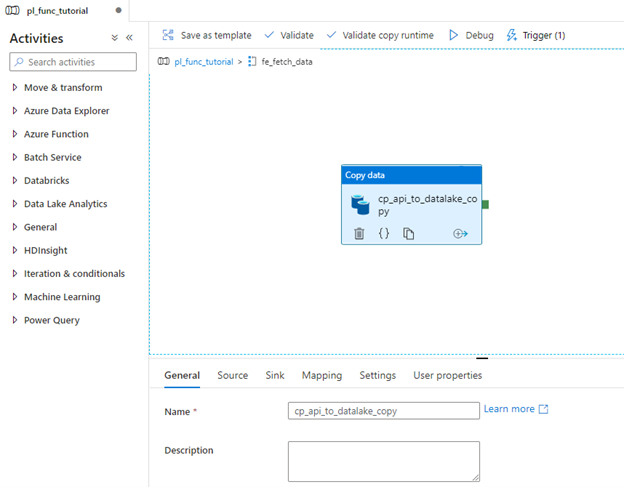Screen dimensions: 624x487
Task: Collapse Activities panel with double left chevron
Action: click(129, 38)
